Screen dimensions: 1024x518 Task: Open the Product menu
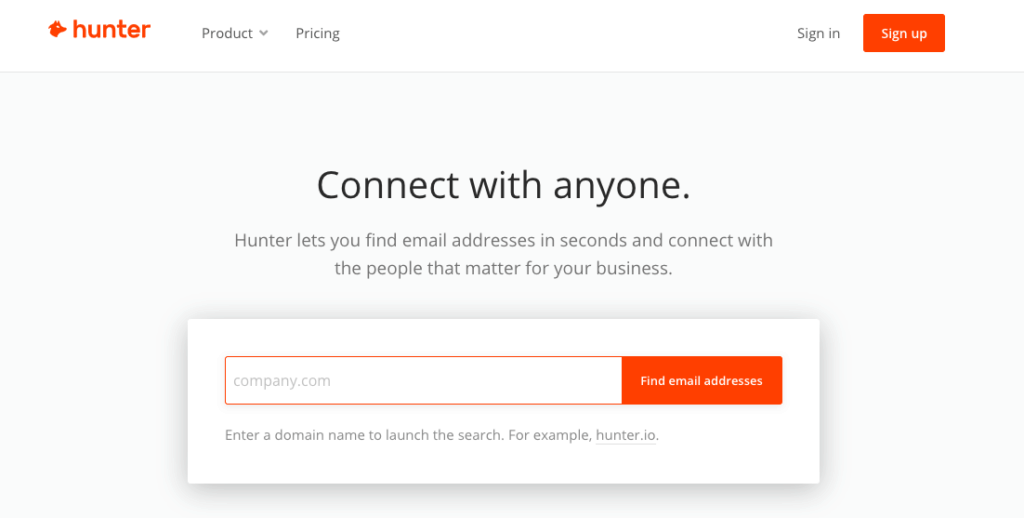click(227, 33)
